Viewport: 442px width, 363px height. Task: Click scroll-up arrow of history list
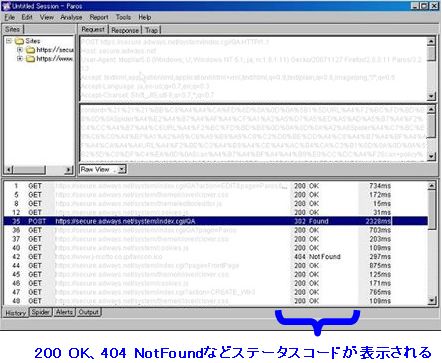pyautogui.click(x=432, y=186)
